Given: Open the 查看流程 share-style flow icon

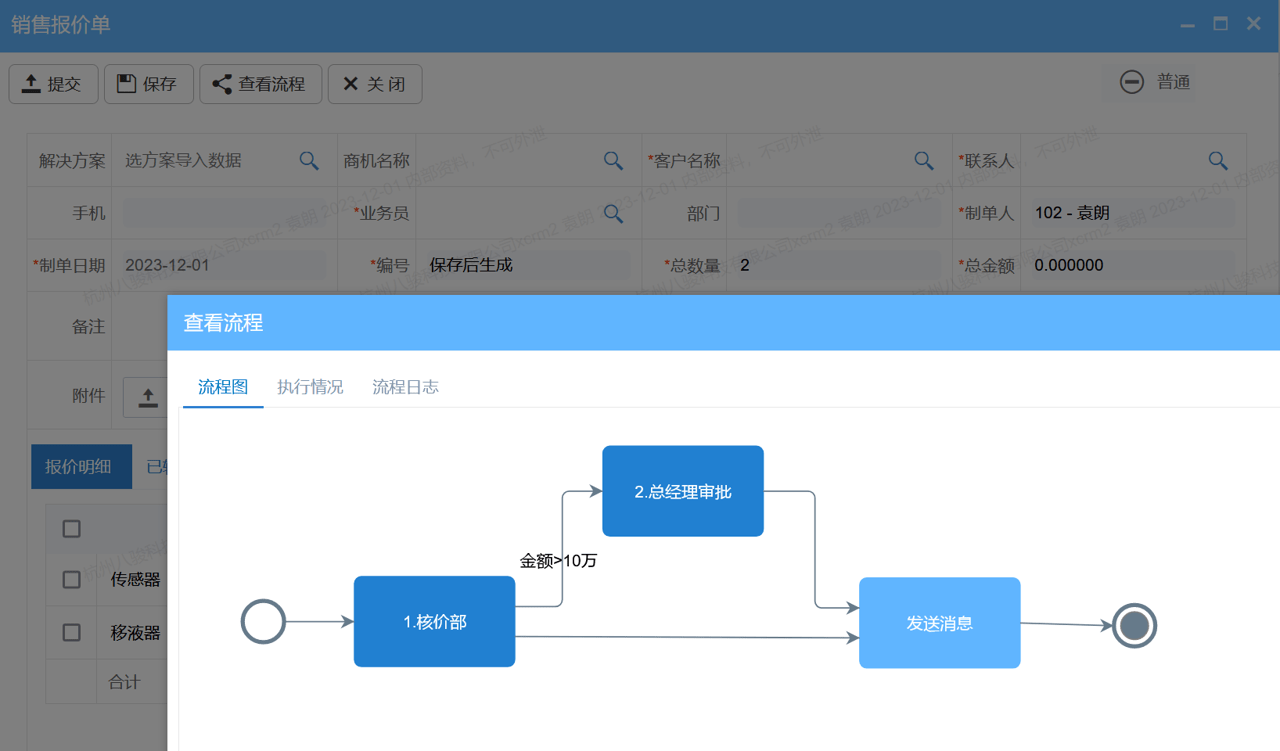Looking at the screenshot, I should (224, 84).
